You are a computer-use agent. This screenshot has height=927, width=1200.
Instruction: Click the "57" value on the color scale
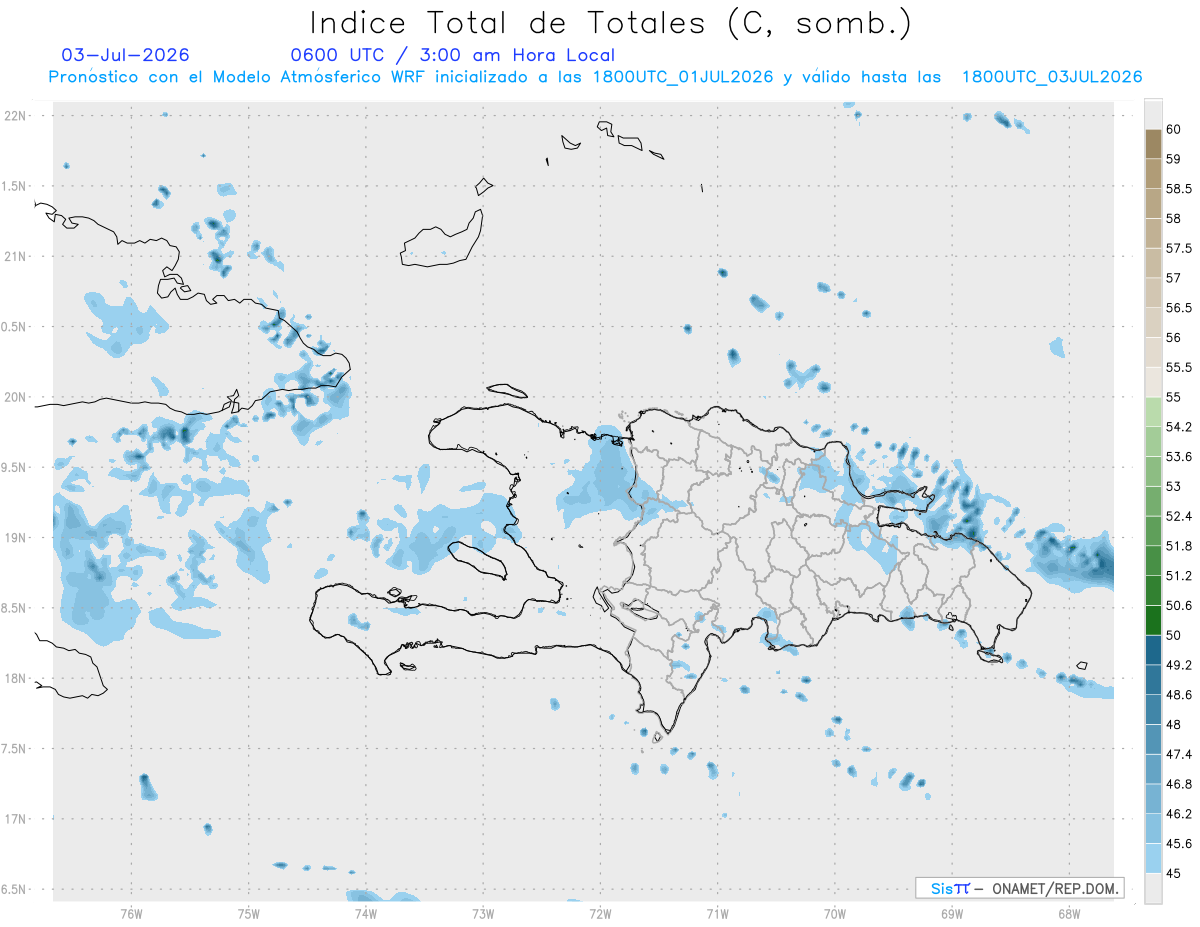[x=1175, y=278]
